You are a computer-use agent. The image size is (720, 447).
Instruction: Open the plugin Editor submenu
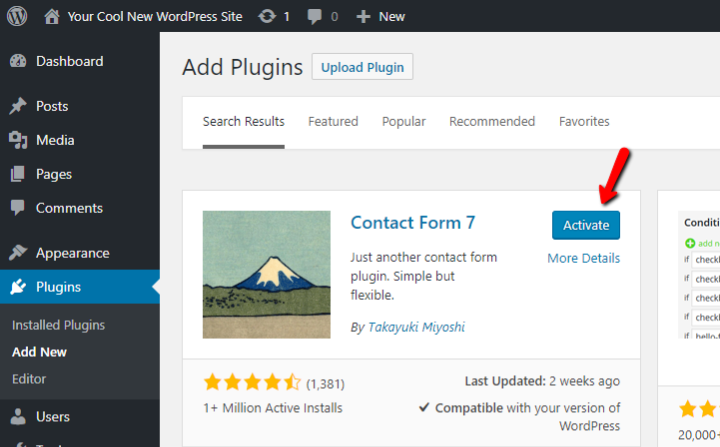pos(29,379)
